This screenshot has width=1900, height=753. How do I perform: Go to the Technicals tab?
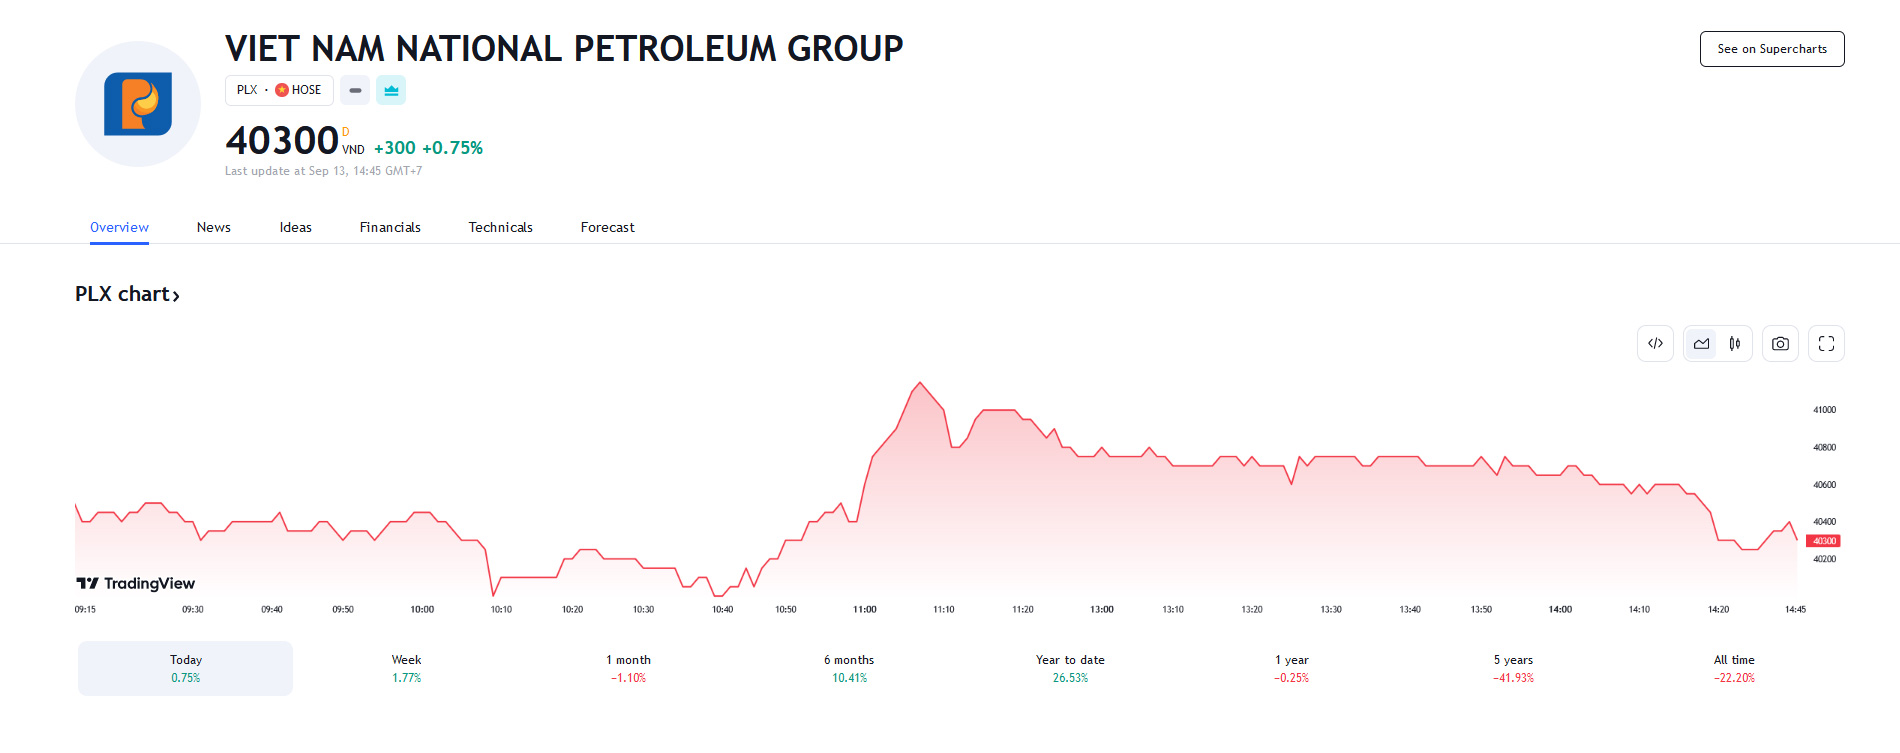(500, 227)
